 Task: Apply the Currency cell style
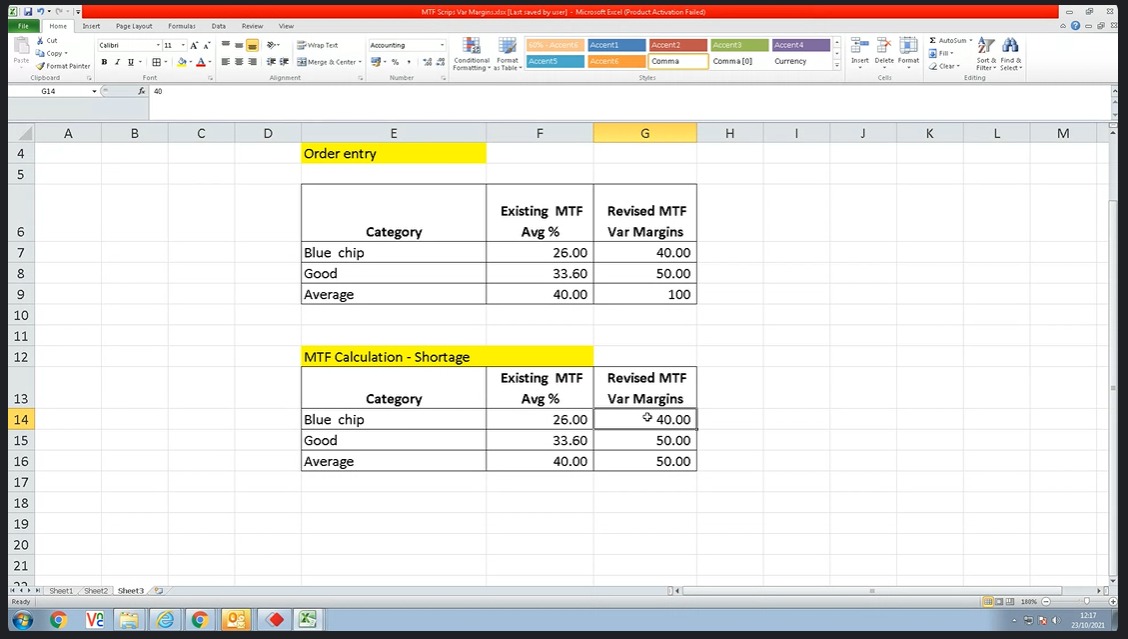pos(801,61)
